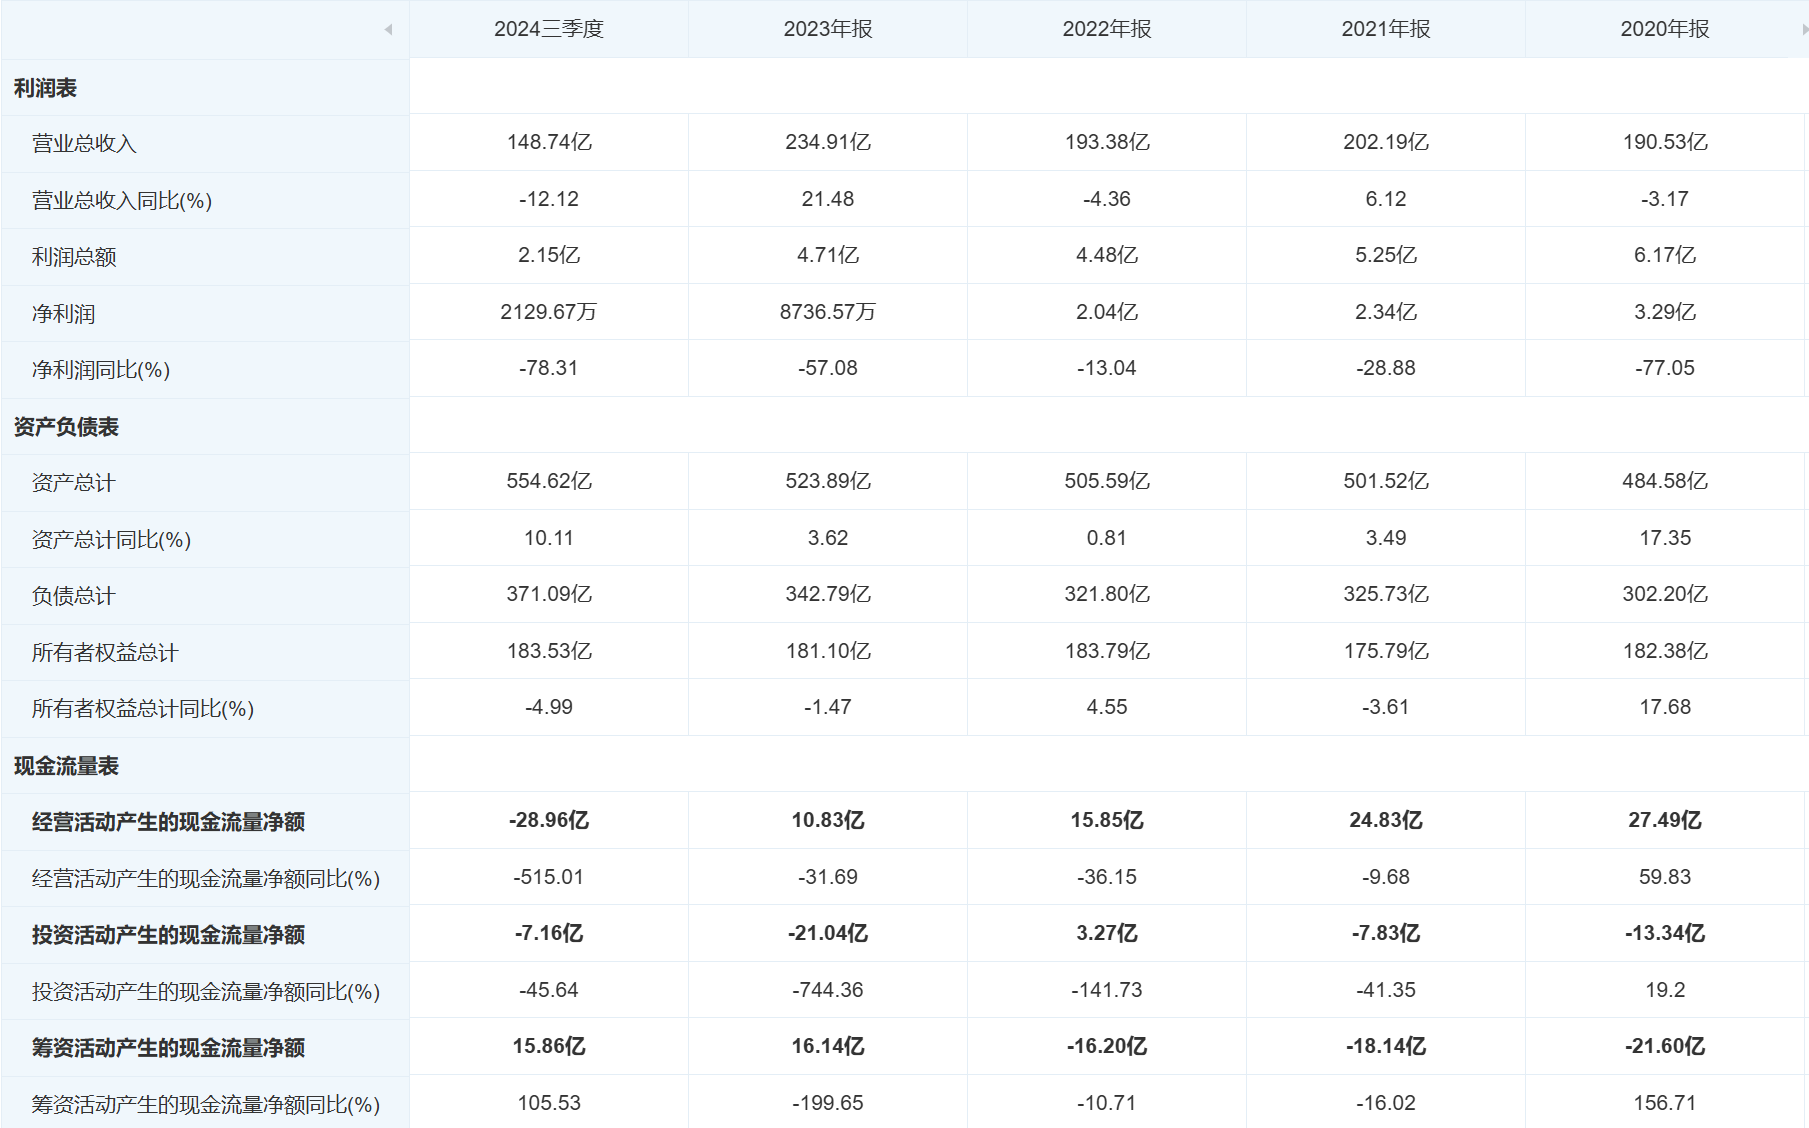1809x1128 pixels.
Task: Expand the 现金流量表 section header
Action: 66,766
